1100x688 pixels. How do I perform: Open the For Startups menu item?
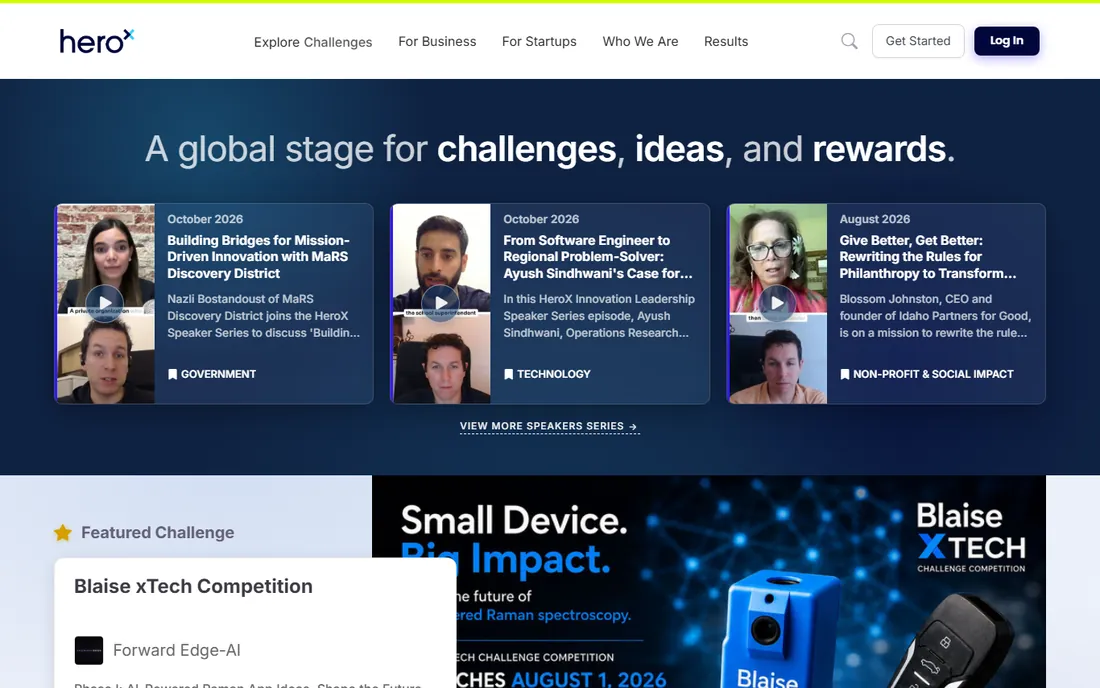[x=539, y=41]
